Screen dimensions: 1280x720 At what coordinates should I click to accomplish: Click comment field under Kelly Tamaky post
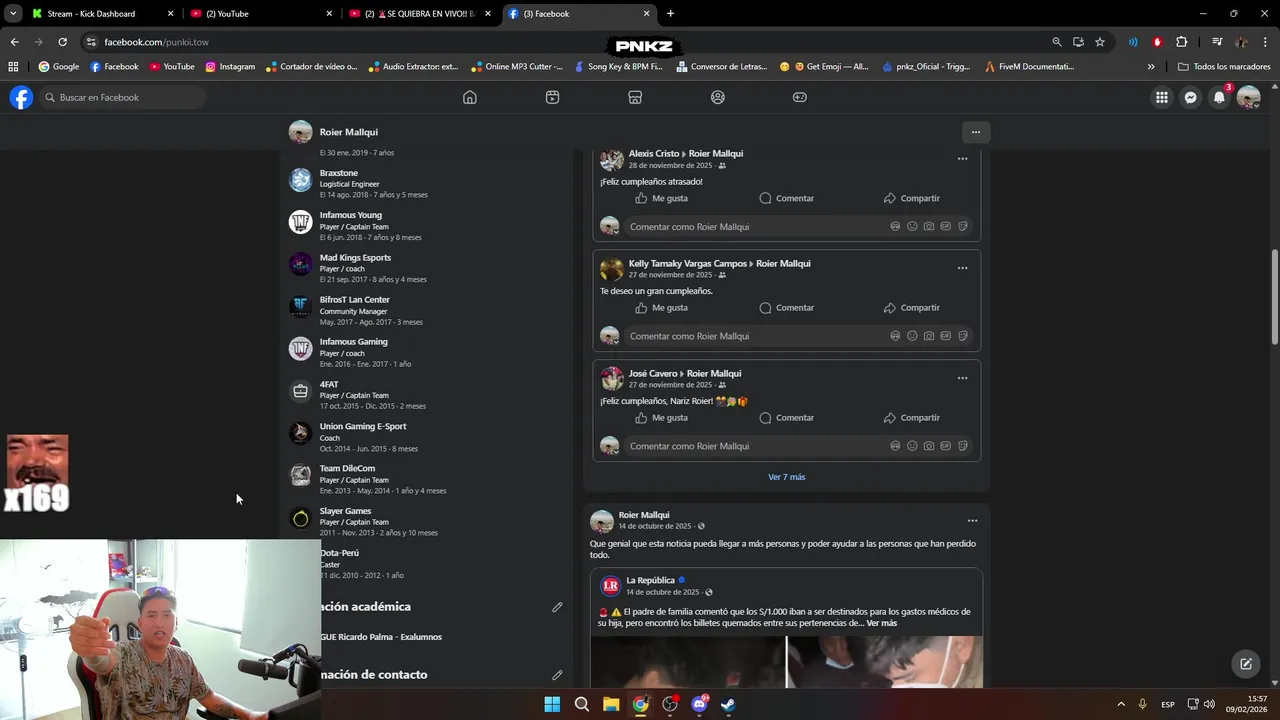point(799,336)
